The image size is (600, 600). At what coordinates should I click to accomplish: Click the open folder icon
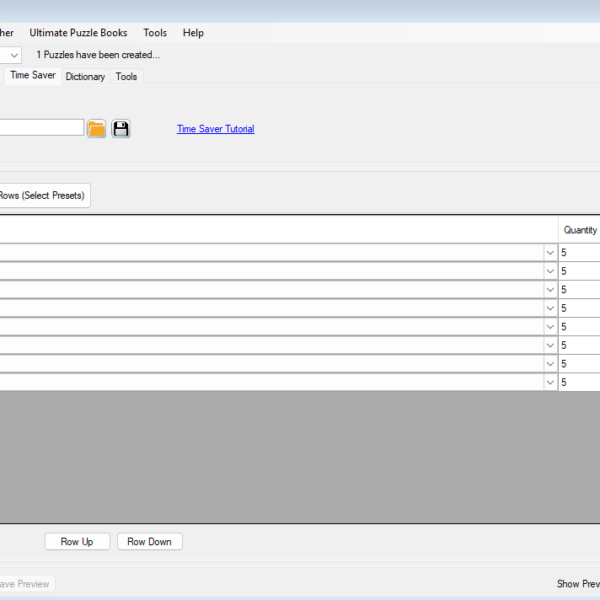pyautogui.click(x=96, y=129)
